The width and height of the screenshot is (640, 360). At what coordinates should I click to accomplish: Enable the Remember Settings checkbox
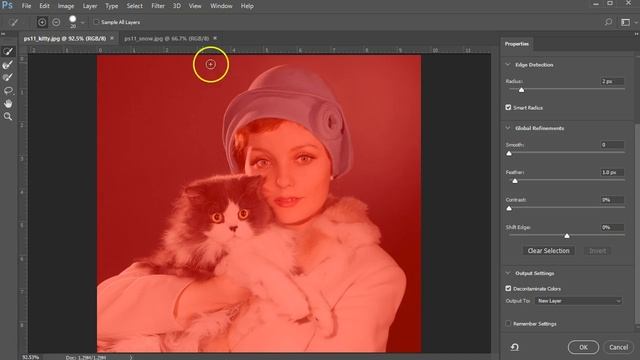(x=508, y=323)
